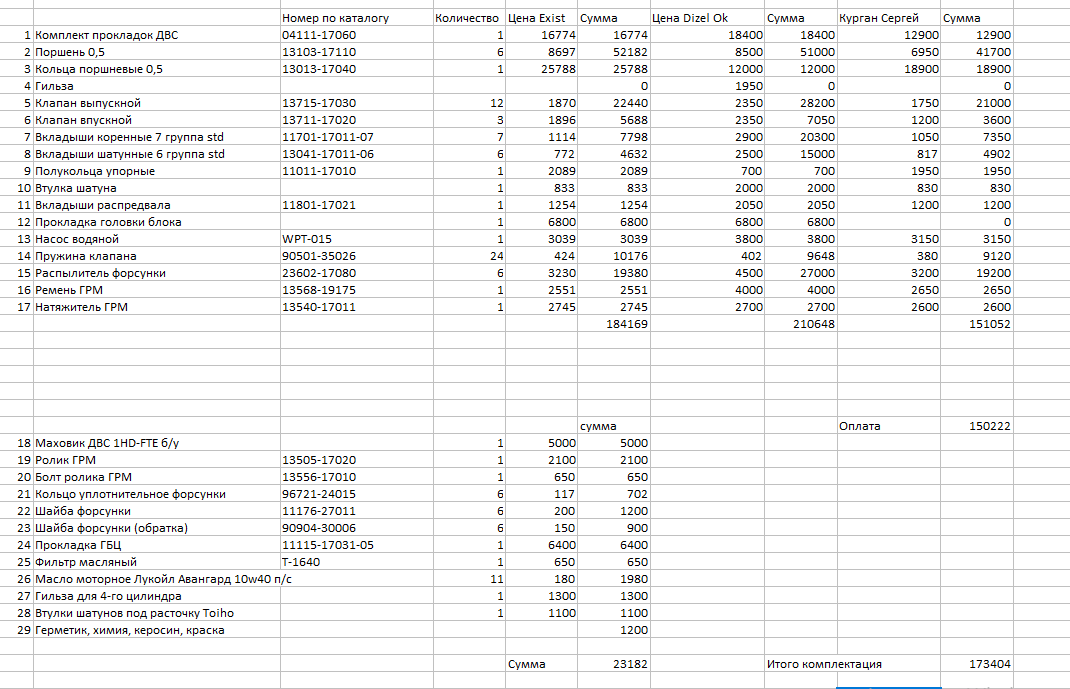Select the 'Номер по каталогу' header cell

(357, 18)
